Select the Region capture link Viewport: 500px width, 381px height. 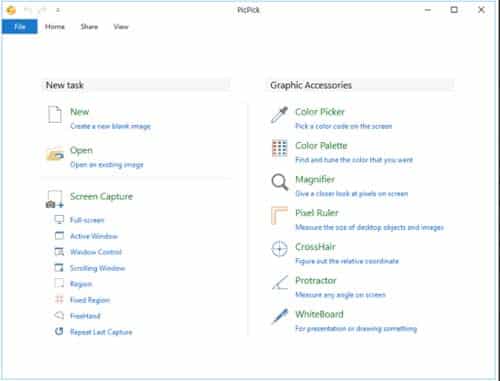tap(81, 284)
